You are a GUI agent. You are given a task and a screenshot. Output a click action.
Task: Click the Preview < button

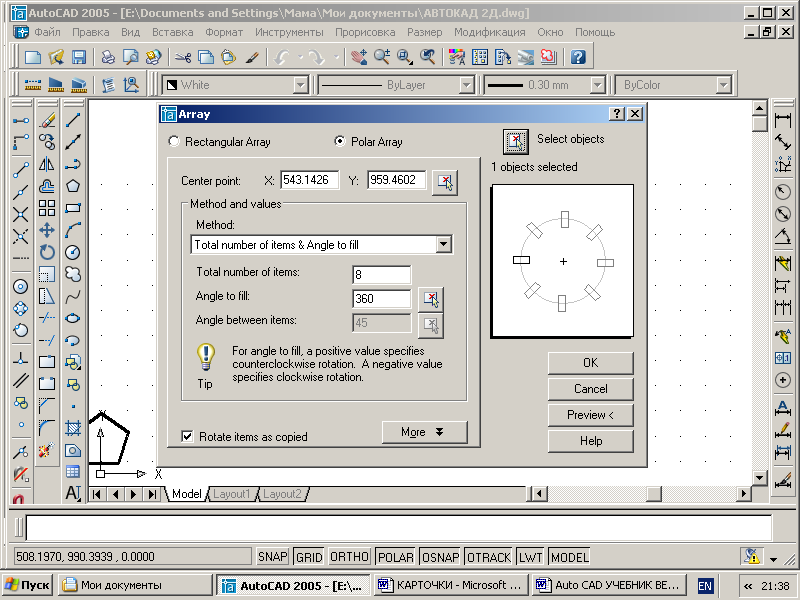[590, 415]
